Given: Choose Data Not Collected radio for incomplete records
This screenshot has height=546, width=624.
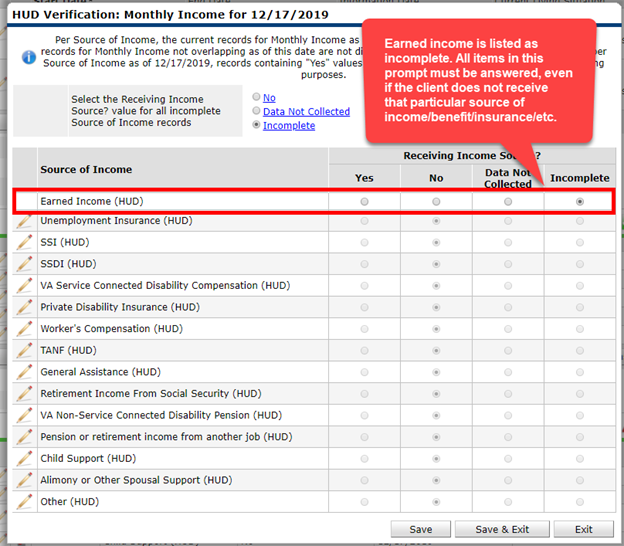Looking at the screenshot, I should point(256,111).
